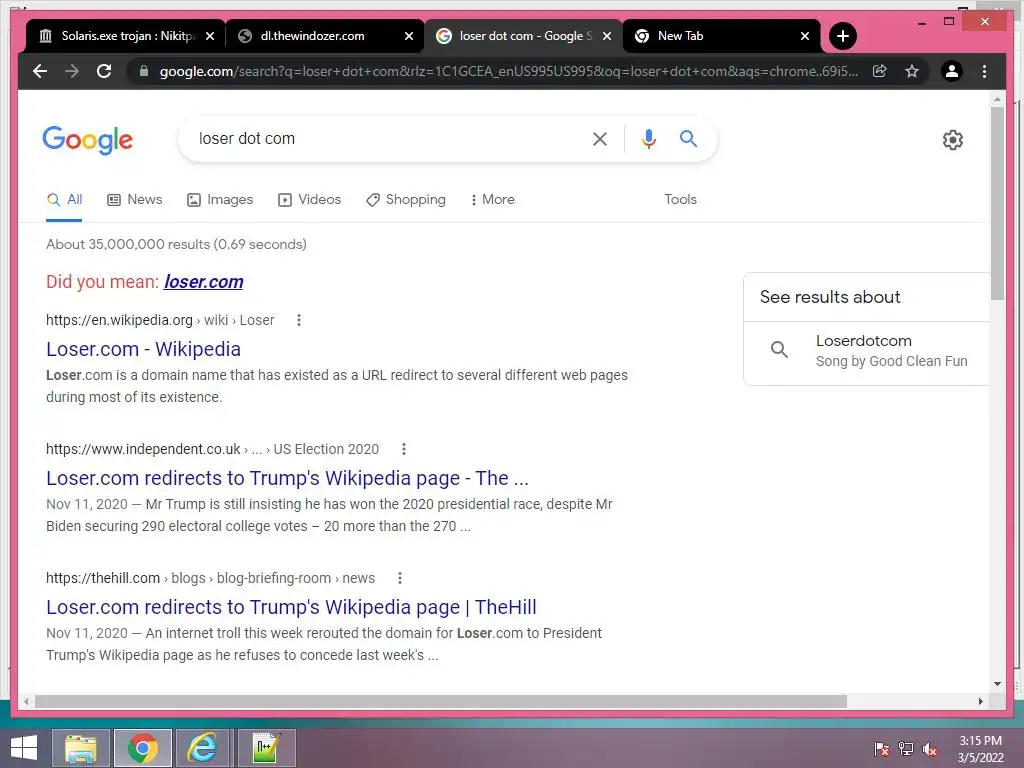Follow the 'loser.com' did-you-mean link

(x=204, y=281)
